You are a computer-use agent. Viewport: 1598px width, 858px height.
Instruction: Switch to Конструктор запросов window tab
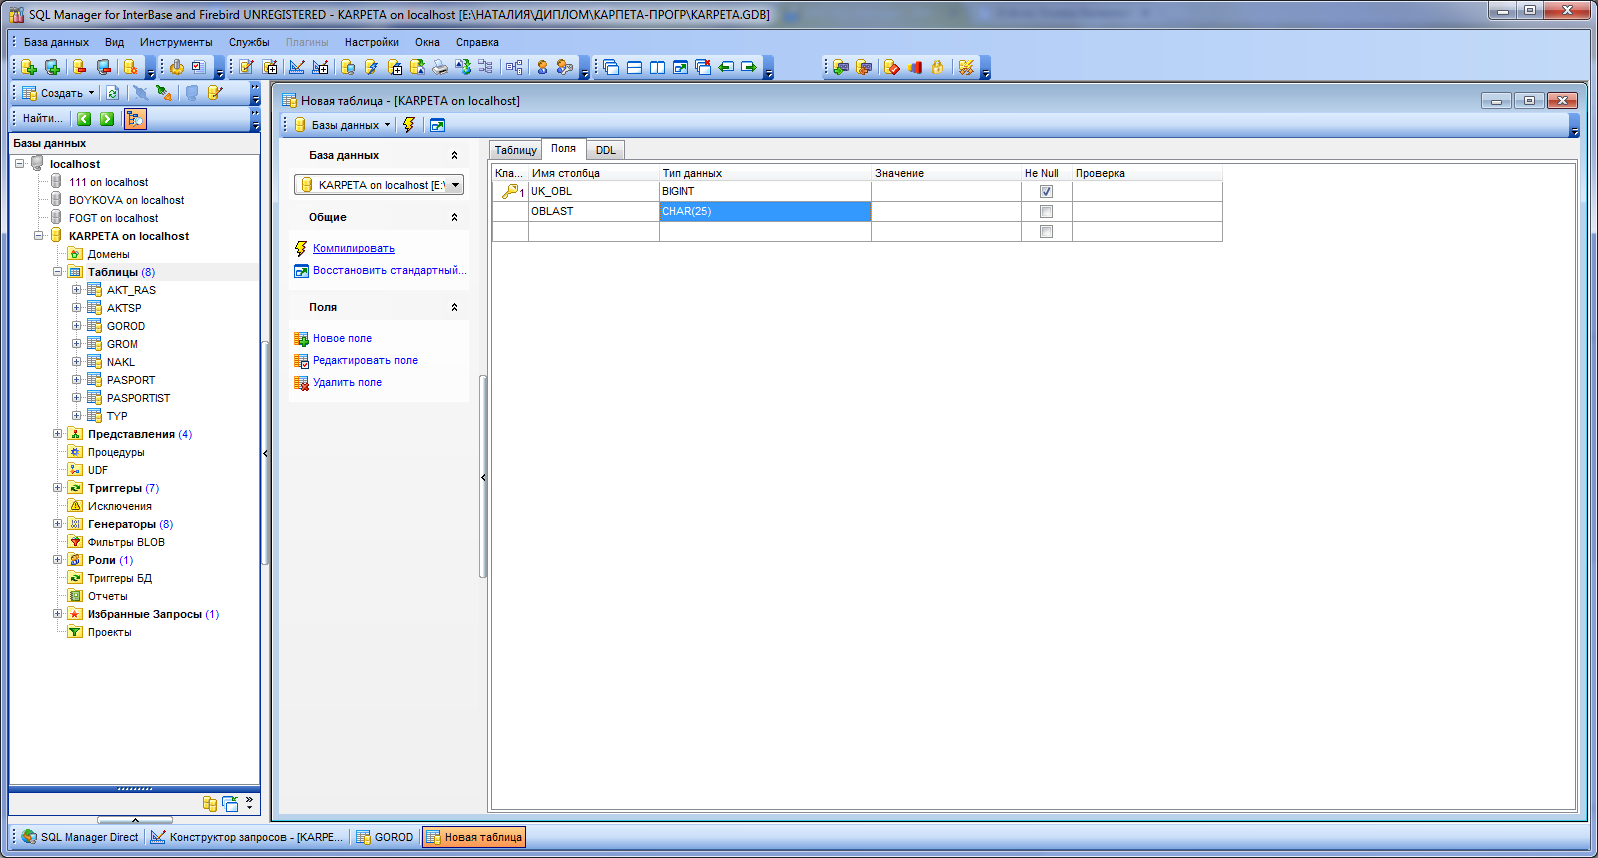point(247,837)
